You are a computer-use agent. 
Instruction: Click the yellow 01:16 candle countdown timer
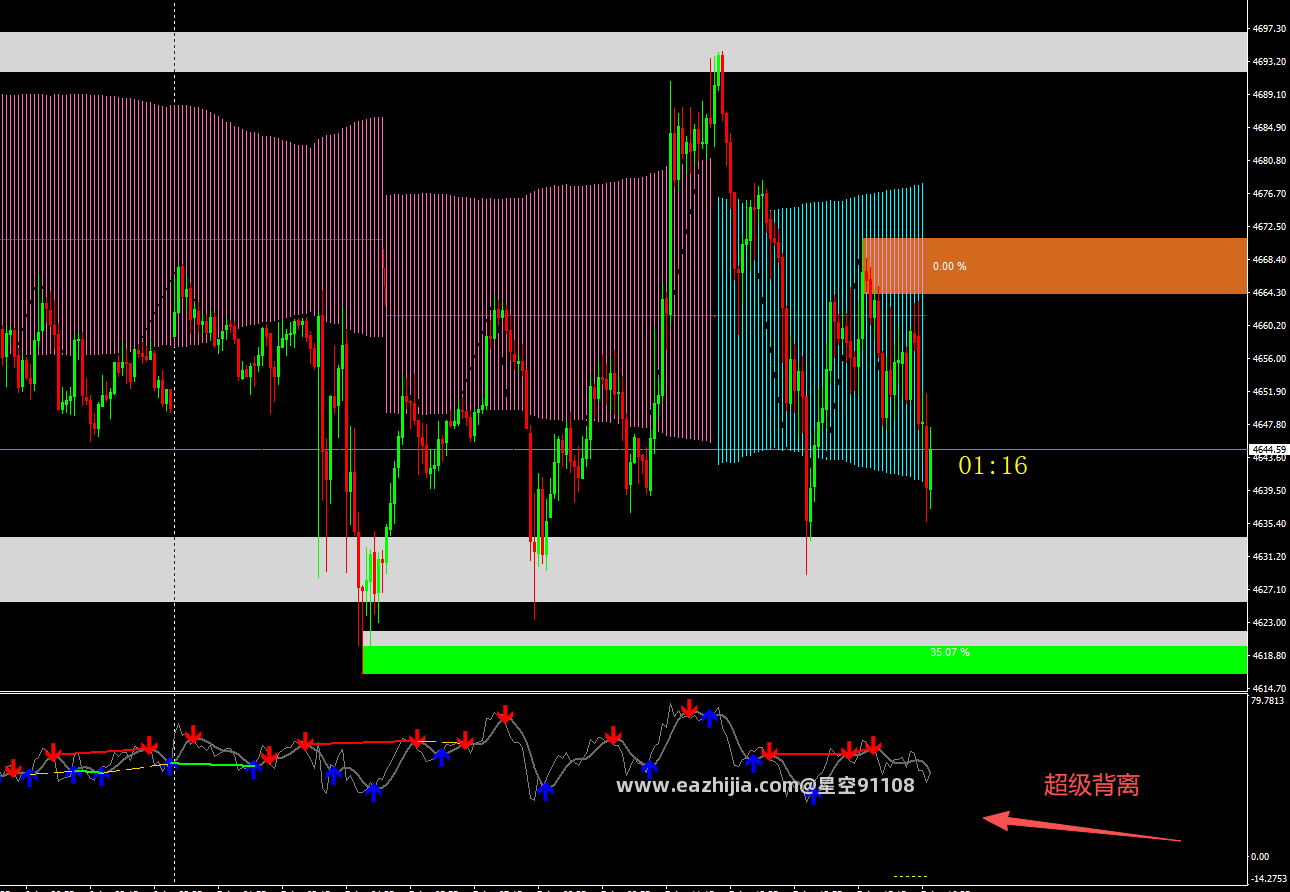(x=992, y=465)
